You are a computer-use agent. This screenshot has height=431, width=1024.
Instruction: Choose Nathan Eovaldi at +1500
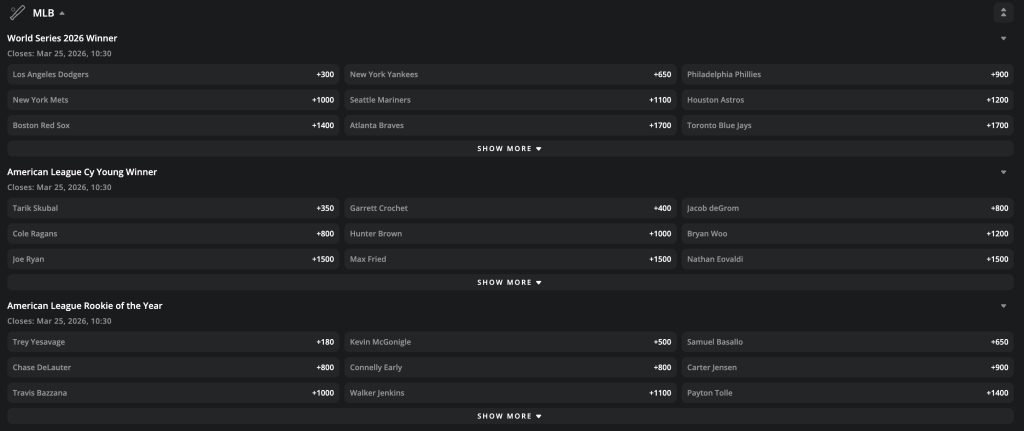848,259
